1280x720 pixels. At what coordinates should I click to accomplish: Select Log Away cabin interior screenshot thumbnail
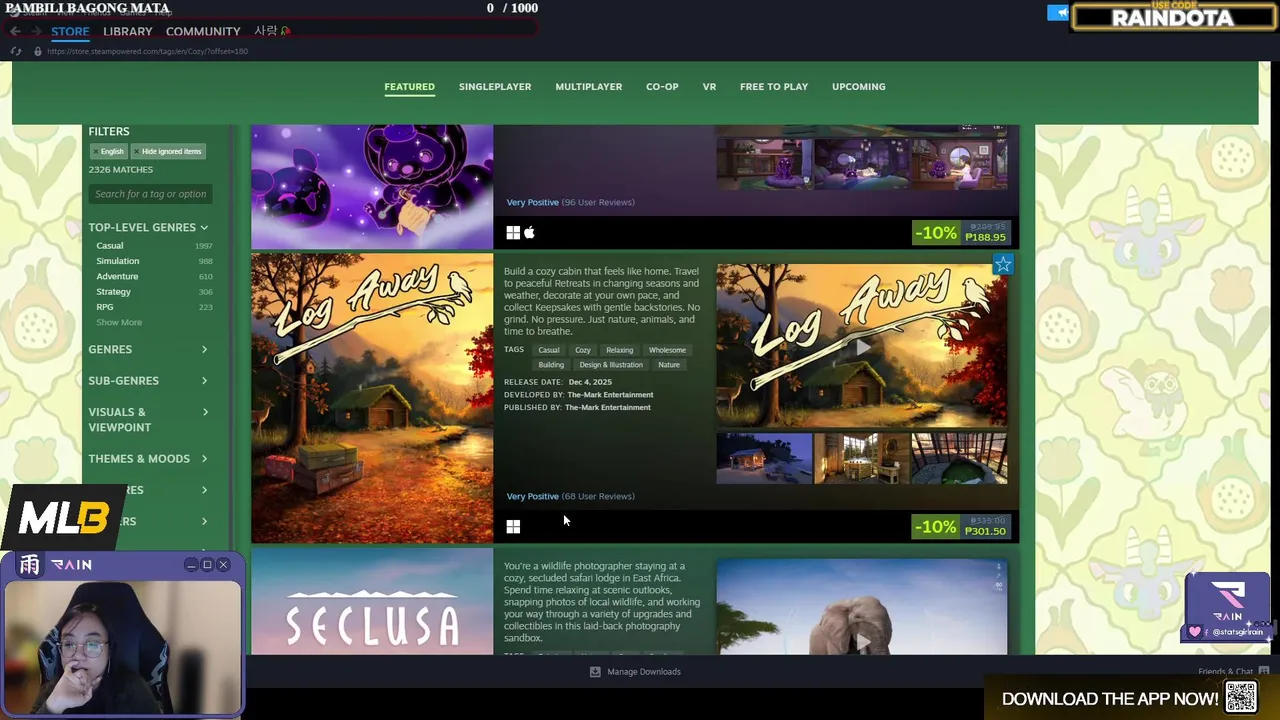pos(861,458)
